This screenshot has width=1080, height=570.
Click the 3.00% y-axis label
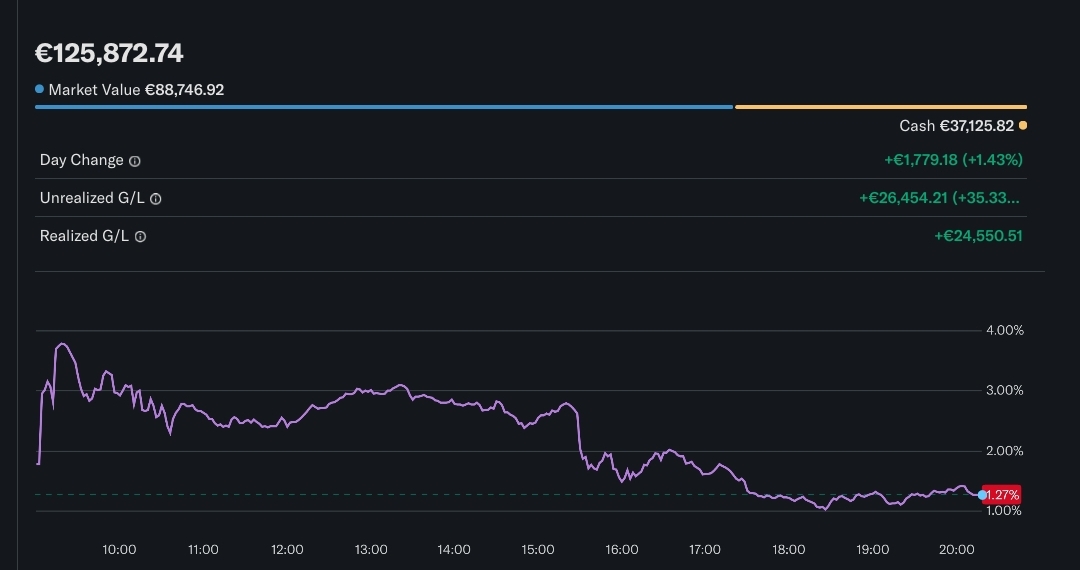pyautogui.click(x=1005, y=390)
